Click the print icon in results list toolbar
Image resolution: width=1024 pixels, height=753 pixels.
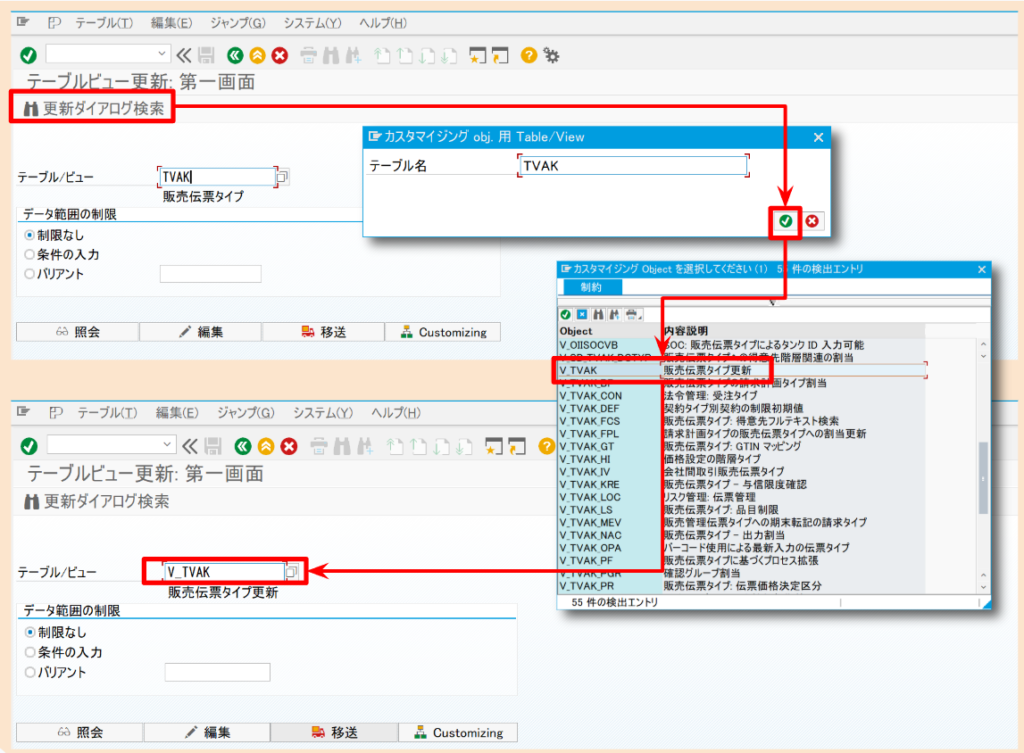point(630,315)
